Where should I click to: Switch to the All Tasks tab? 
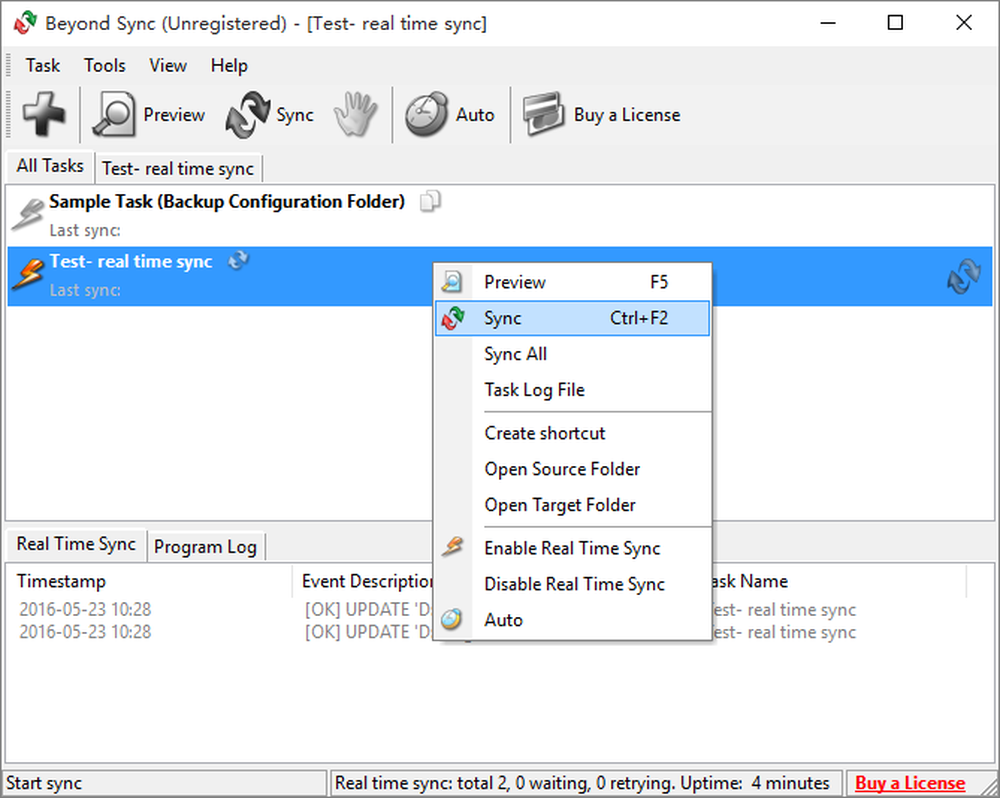(49, 166)
